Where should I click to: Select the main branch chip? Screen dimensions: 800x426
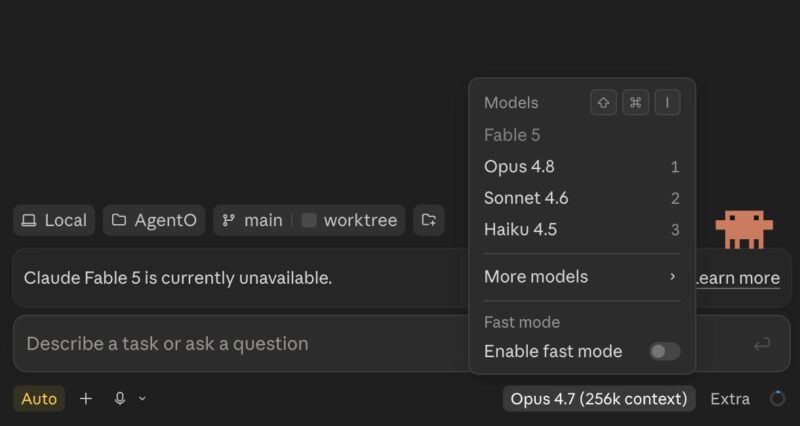[253, 220]
